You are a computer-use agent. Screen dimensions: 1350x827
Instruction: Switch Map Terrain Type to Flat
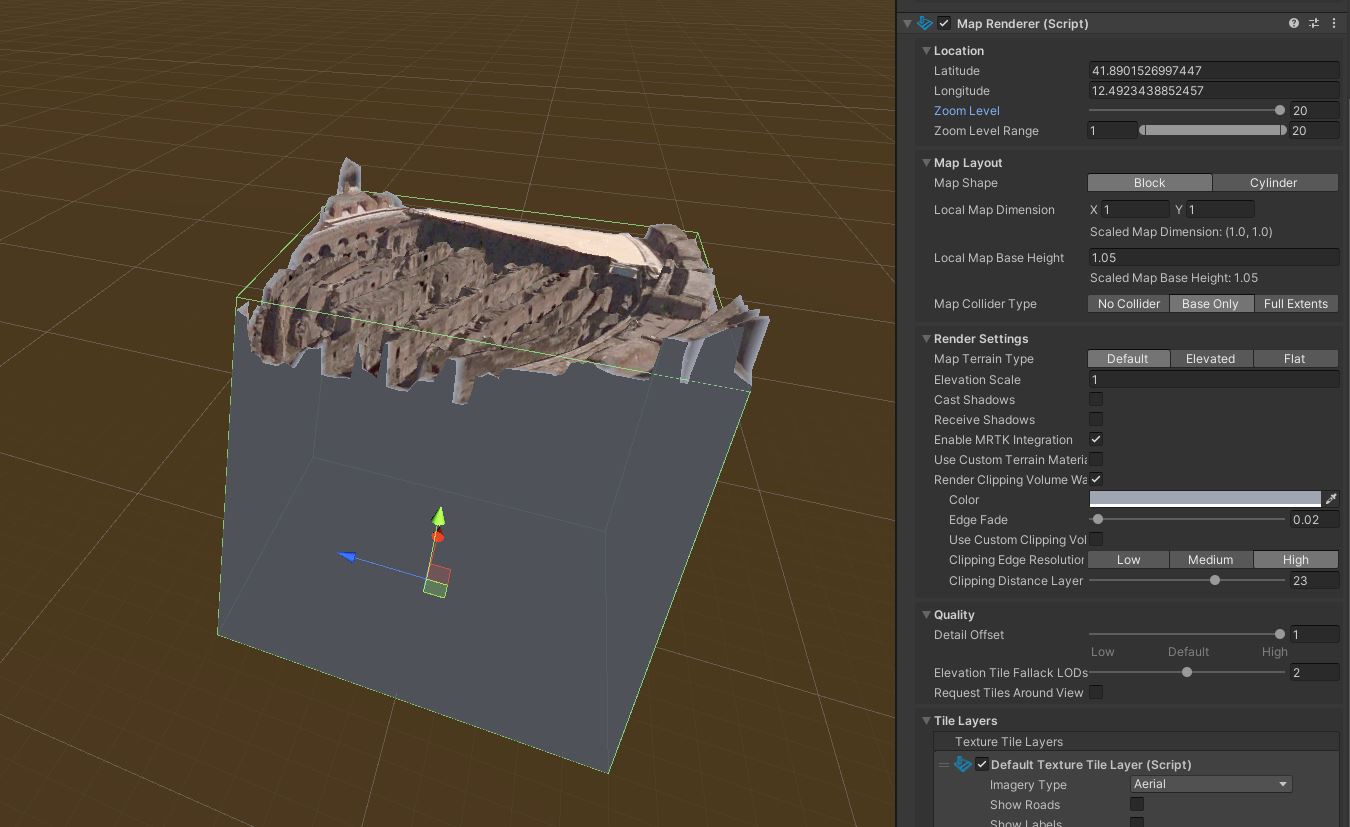coord(1295,358)
